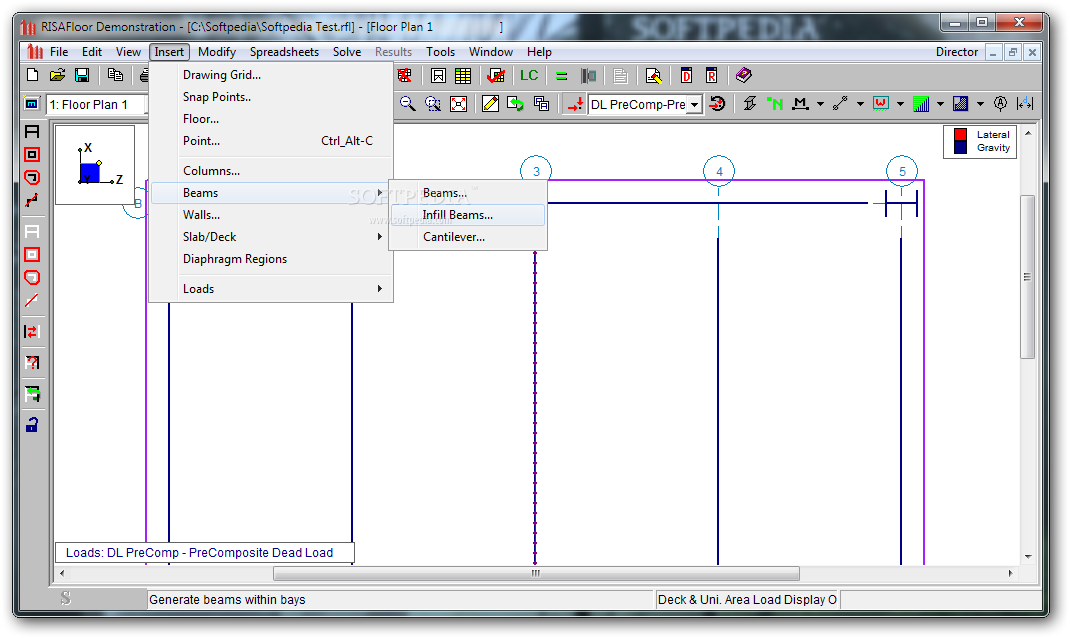Open the dropdown arrow beside the M icon
This screenshot has width=1070, height=638.
[x=820, y=104]
